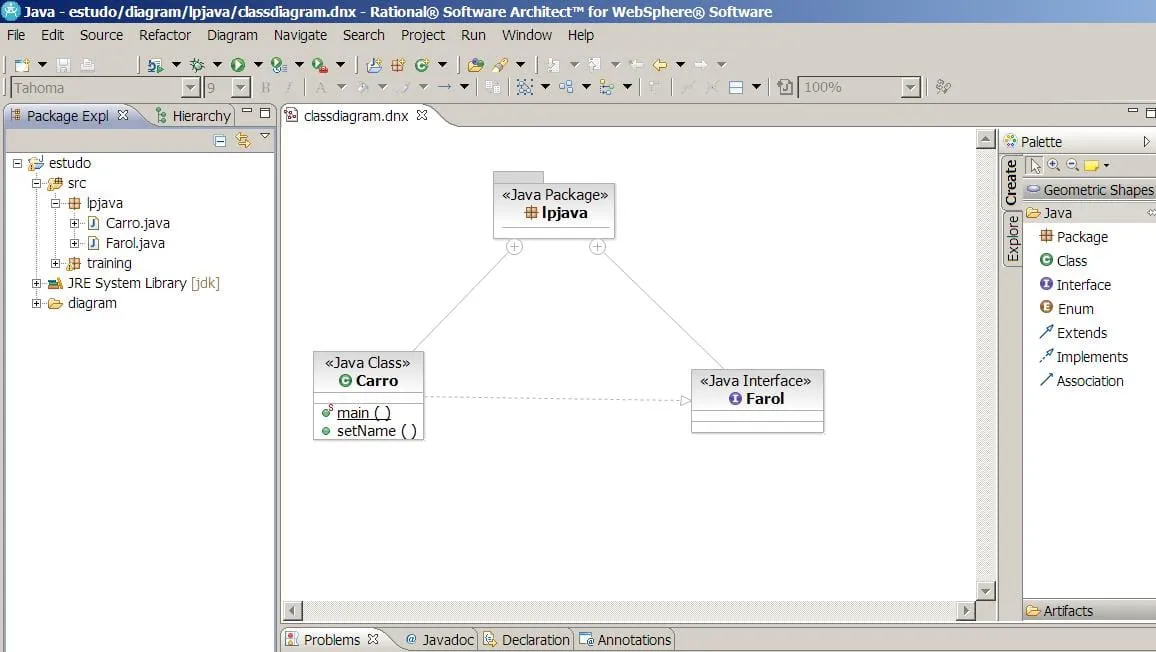Select the Zoom In tool in Palette
The width and height of the screenshot is (1156, 652).
(x=1054, y=165)
